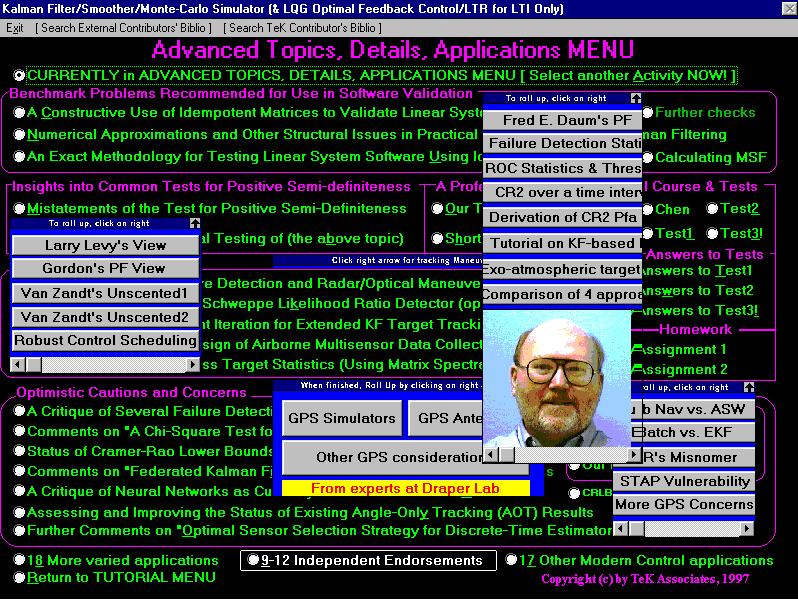
Task: Click the Batch vs. EKF button
Action: pyautogui.click(x=693, y=433)
